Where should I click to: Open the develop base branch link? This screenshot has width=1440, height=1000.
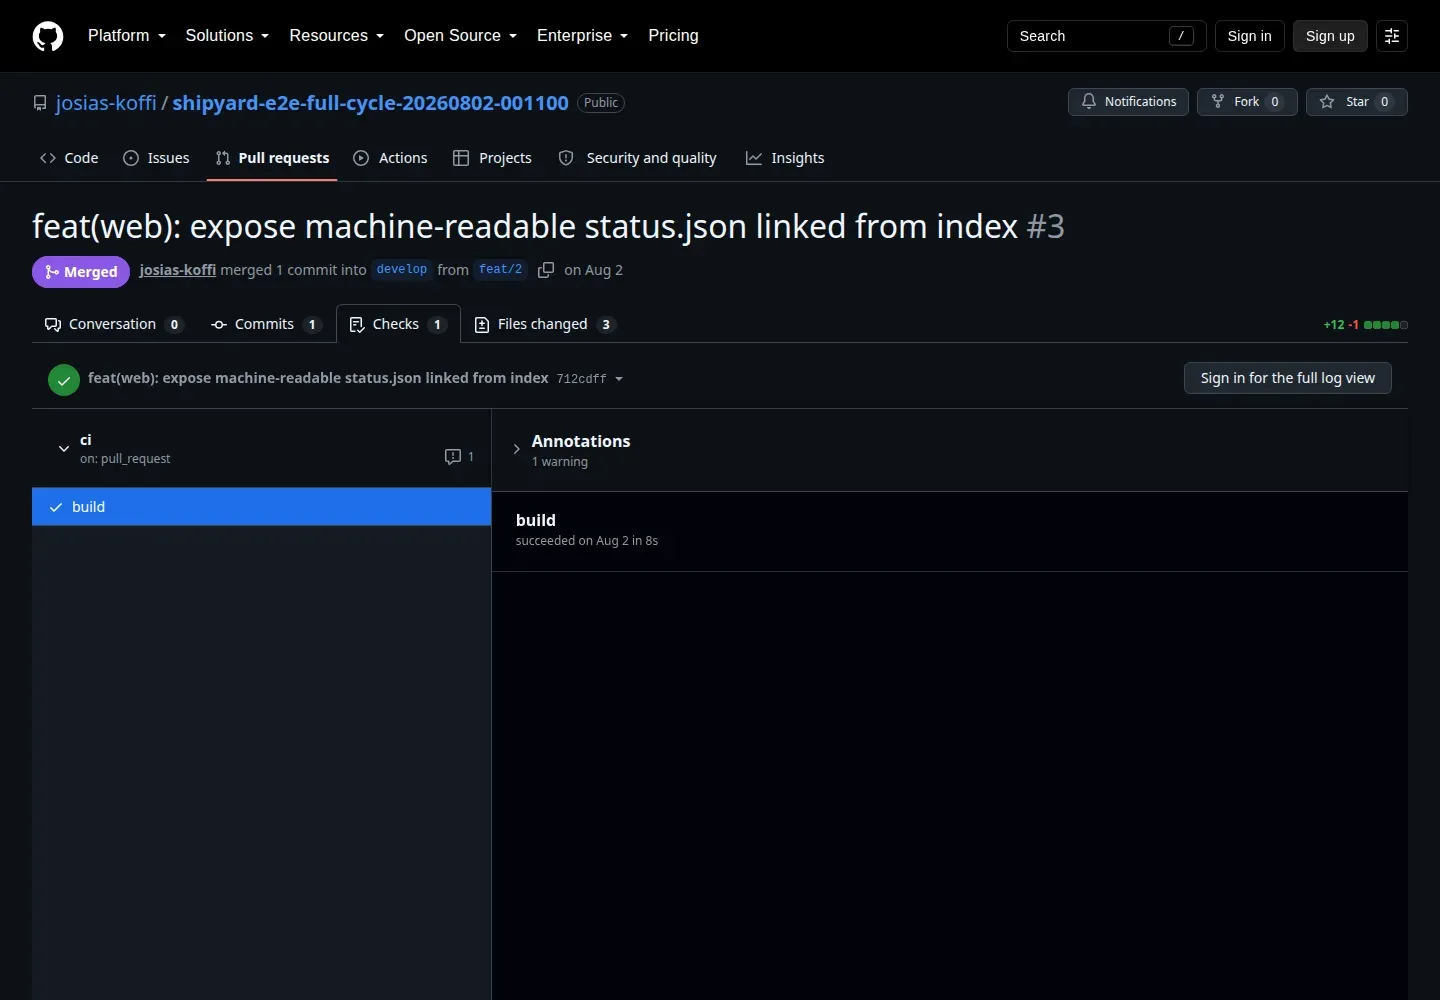[402, 270]
